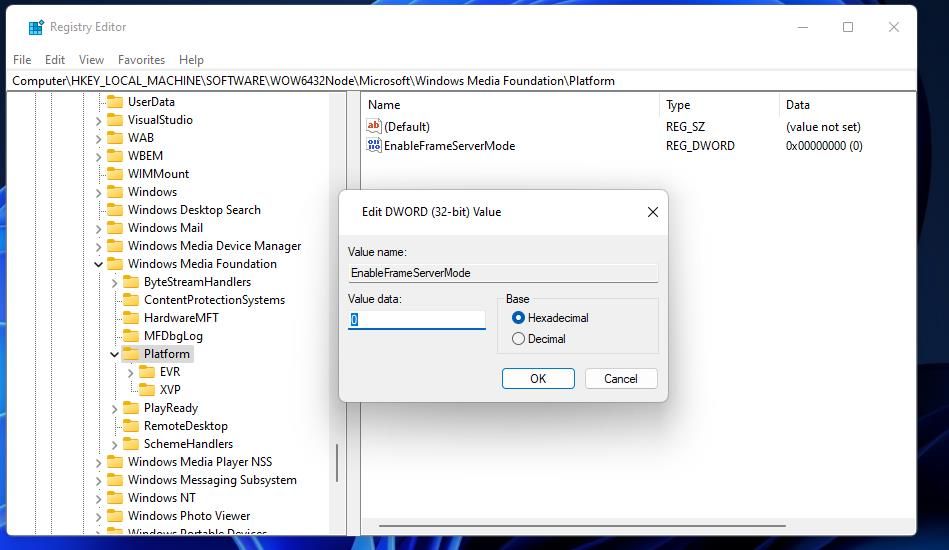
Task: Click the REG_SZ type cell
Action: (685, 126)
